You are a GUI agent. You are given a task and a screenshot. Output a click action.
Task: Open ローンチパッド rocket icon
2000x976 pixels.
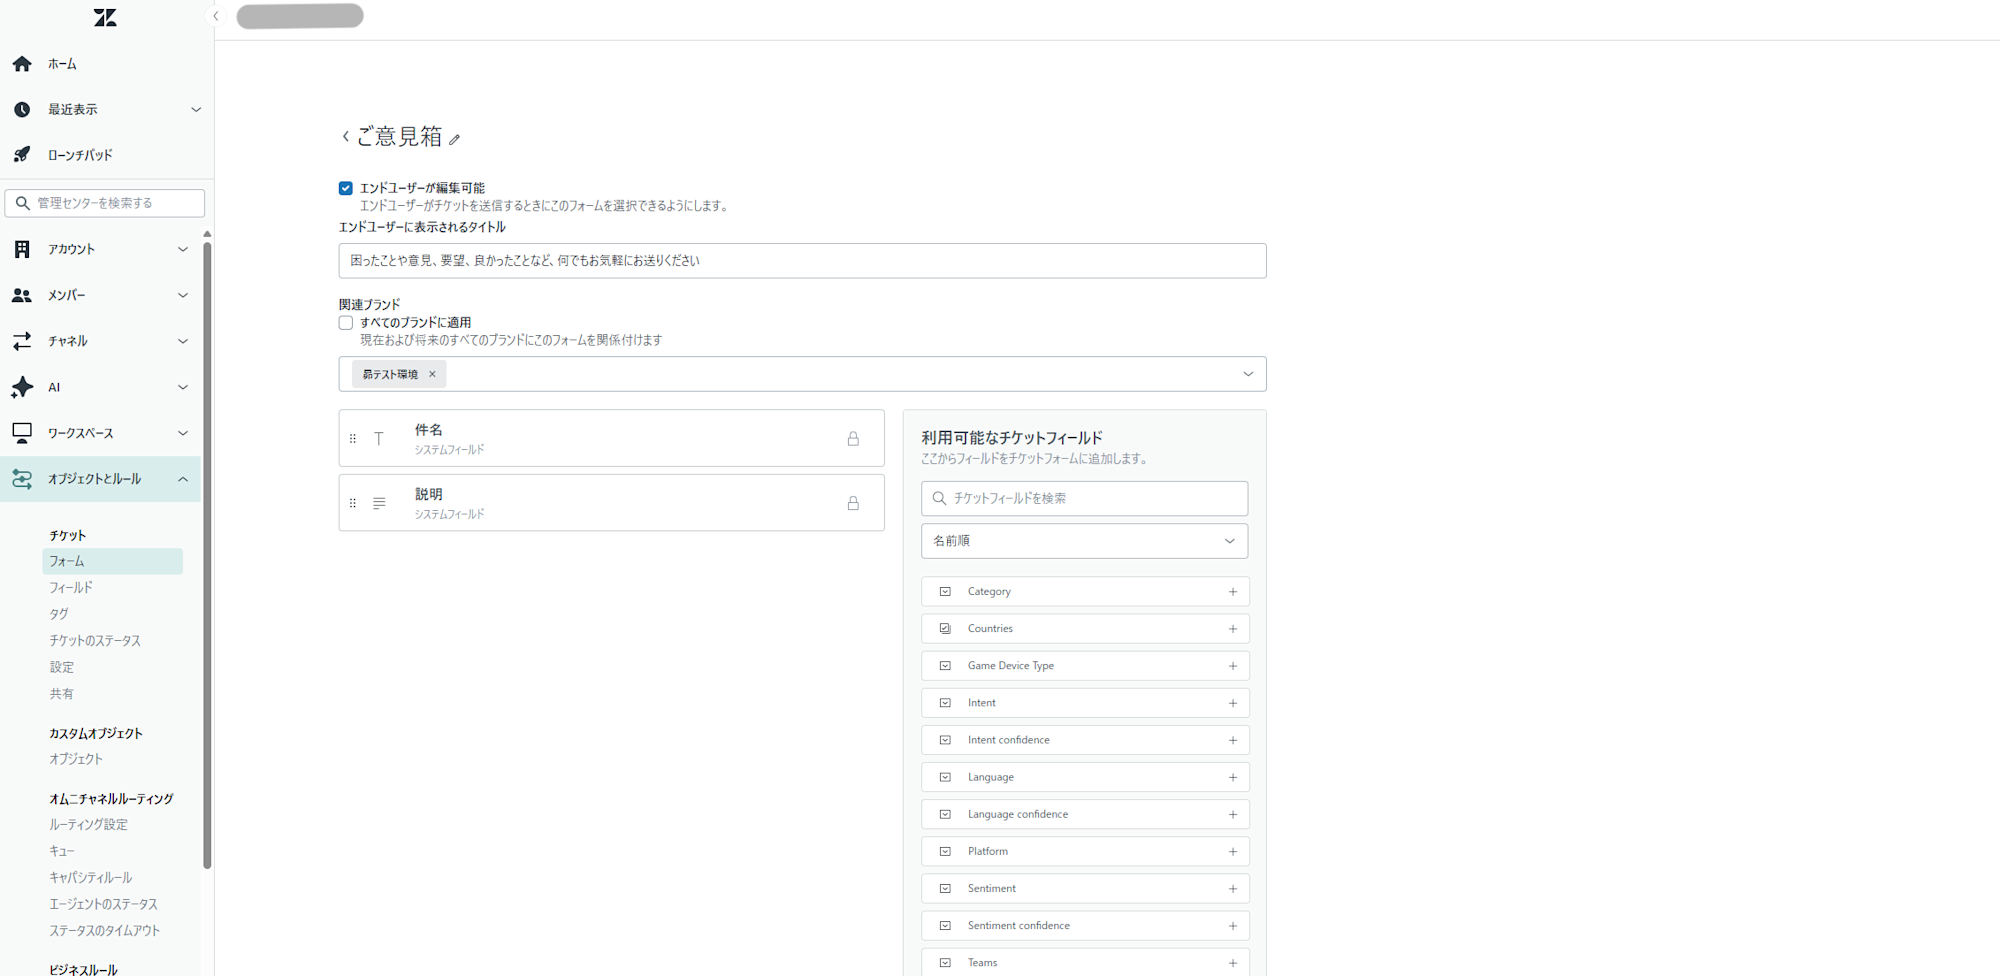(x=22, y=153)
